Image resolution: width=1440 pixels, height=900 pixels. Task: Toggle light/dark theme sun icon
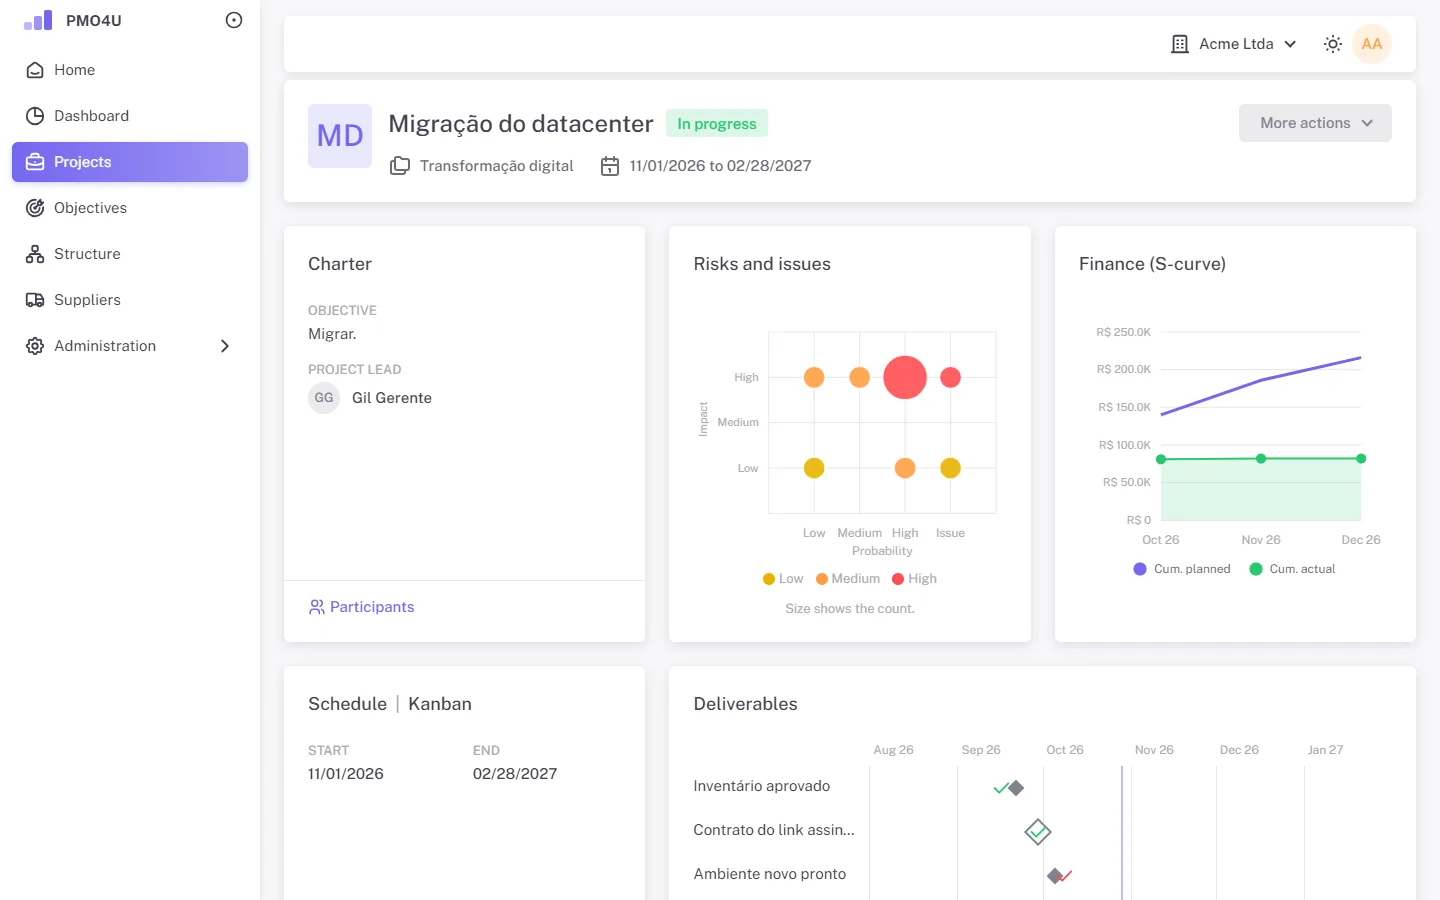coord(1333,44)
